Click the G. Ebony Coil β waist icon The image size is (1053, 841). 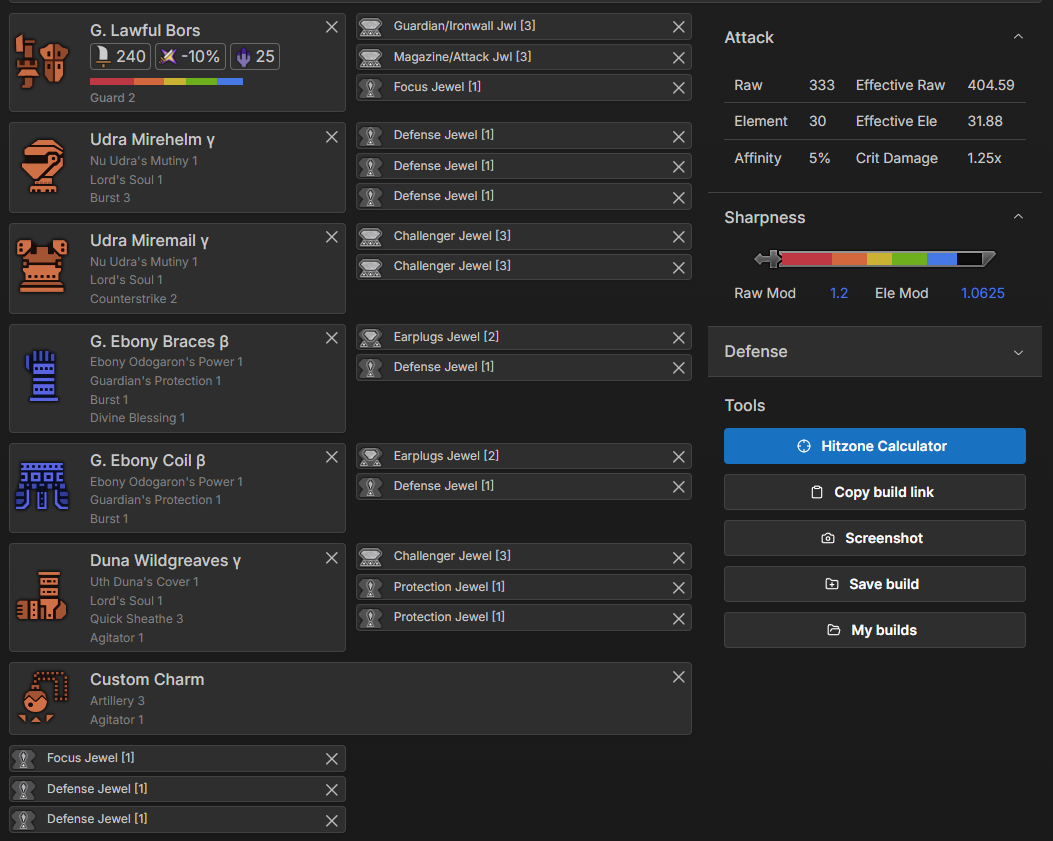(42, 486)
